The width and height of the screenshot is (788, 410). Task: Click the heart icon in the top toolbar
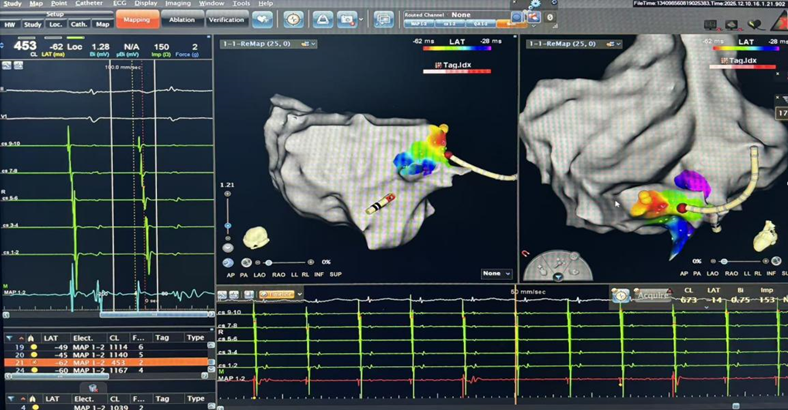(x=263, y=19)
